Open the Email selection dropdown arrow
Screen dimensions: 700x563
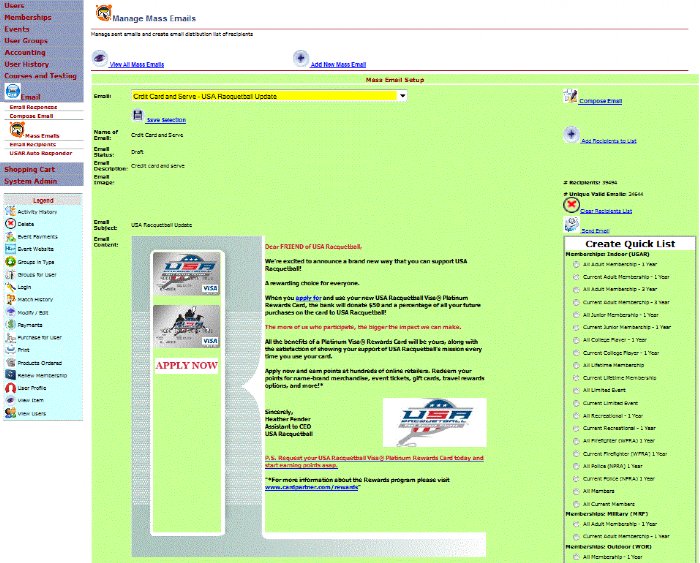tap(402, 96)
